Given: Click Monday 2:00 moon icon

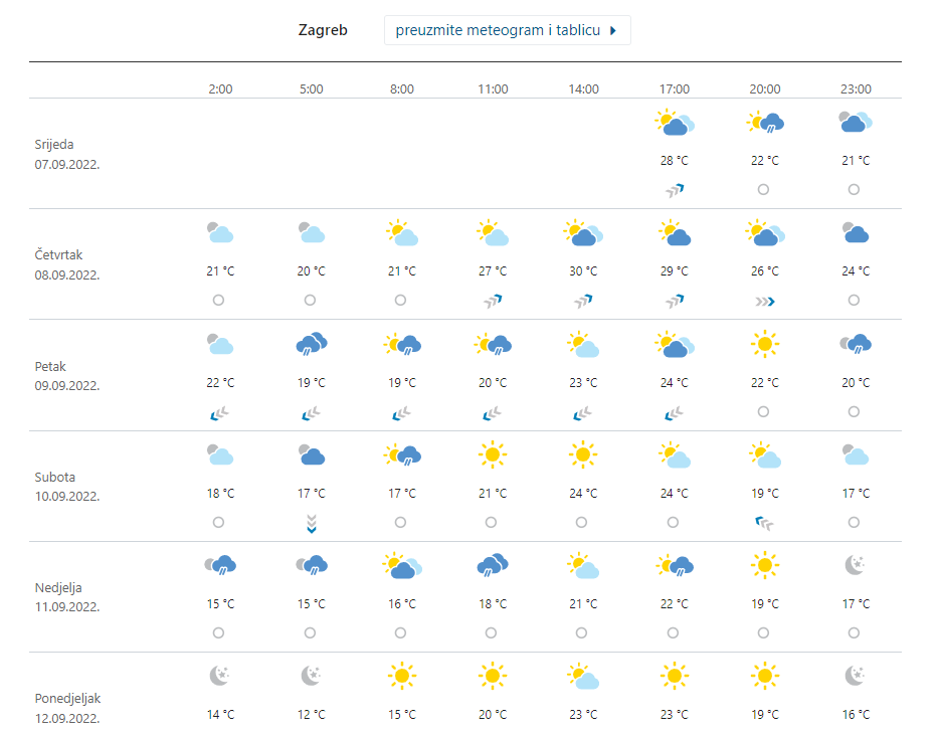Looking at the screenshot, I should pyautogui.click(x=220, y=677).
